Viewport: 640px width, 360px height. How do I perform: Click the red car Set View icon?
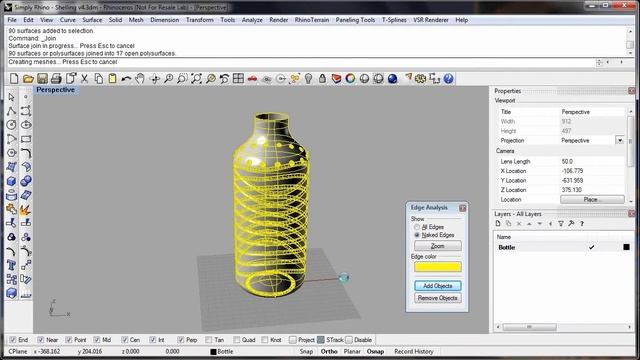[x=252, y=78]
